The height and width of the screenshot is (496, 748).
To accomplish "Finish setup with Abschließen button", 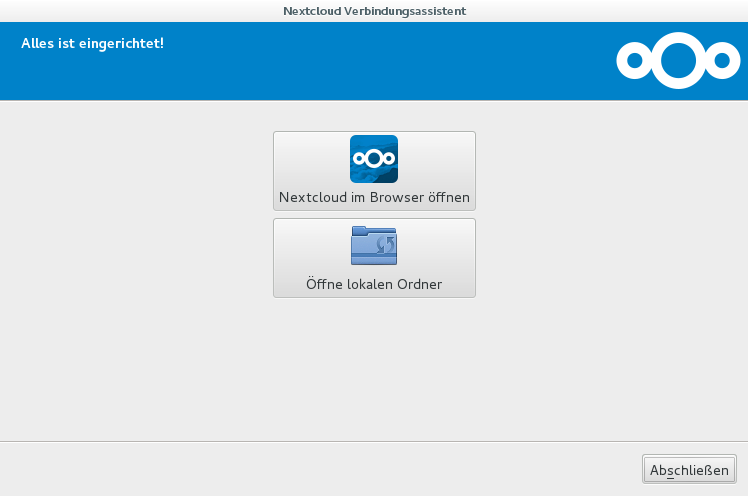I will (x=689, y=470).
